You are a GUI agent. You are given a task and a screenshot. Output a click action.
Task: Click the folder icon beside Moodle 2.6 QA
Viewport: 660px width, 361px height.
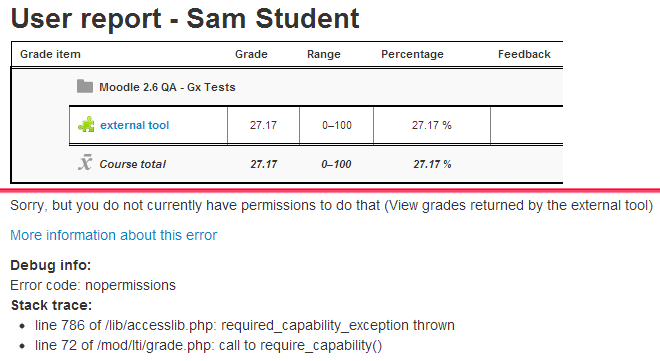click(x=85, y=87)
